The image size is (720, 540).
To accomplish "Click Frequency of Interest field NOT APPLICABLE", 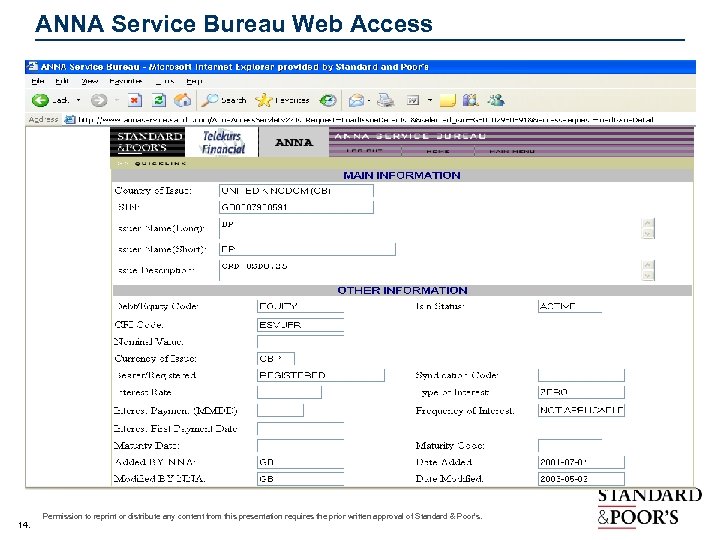I will (x=581, y=410).
